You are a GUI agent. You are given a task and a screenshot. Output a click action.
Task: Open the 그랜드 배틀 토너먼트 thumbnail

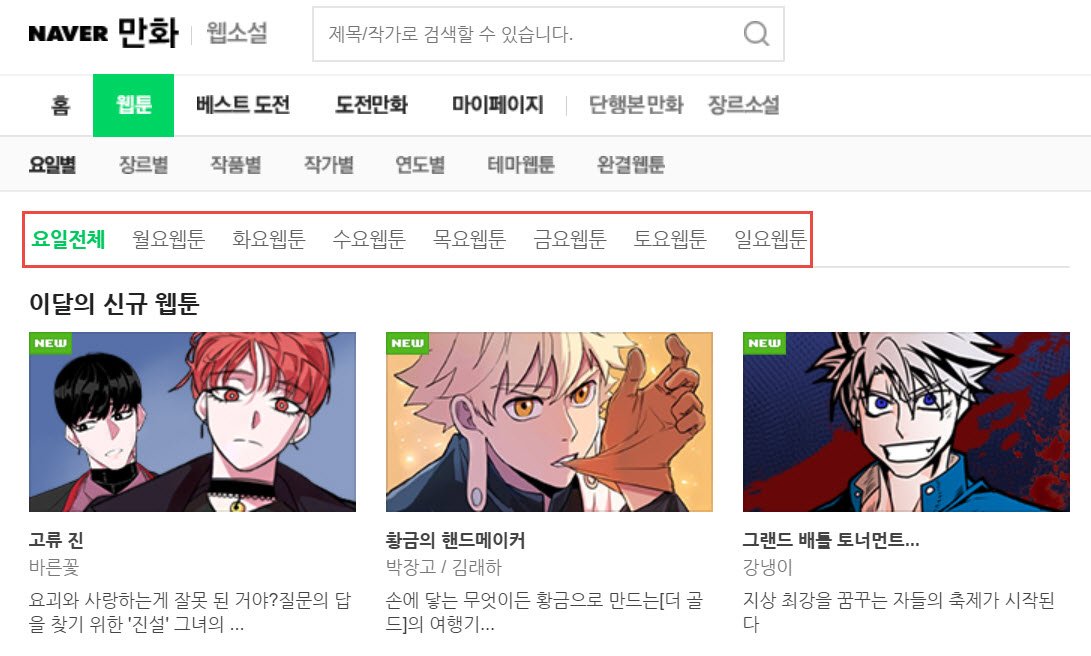907,422
